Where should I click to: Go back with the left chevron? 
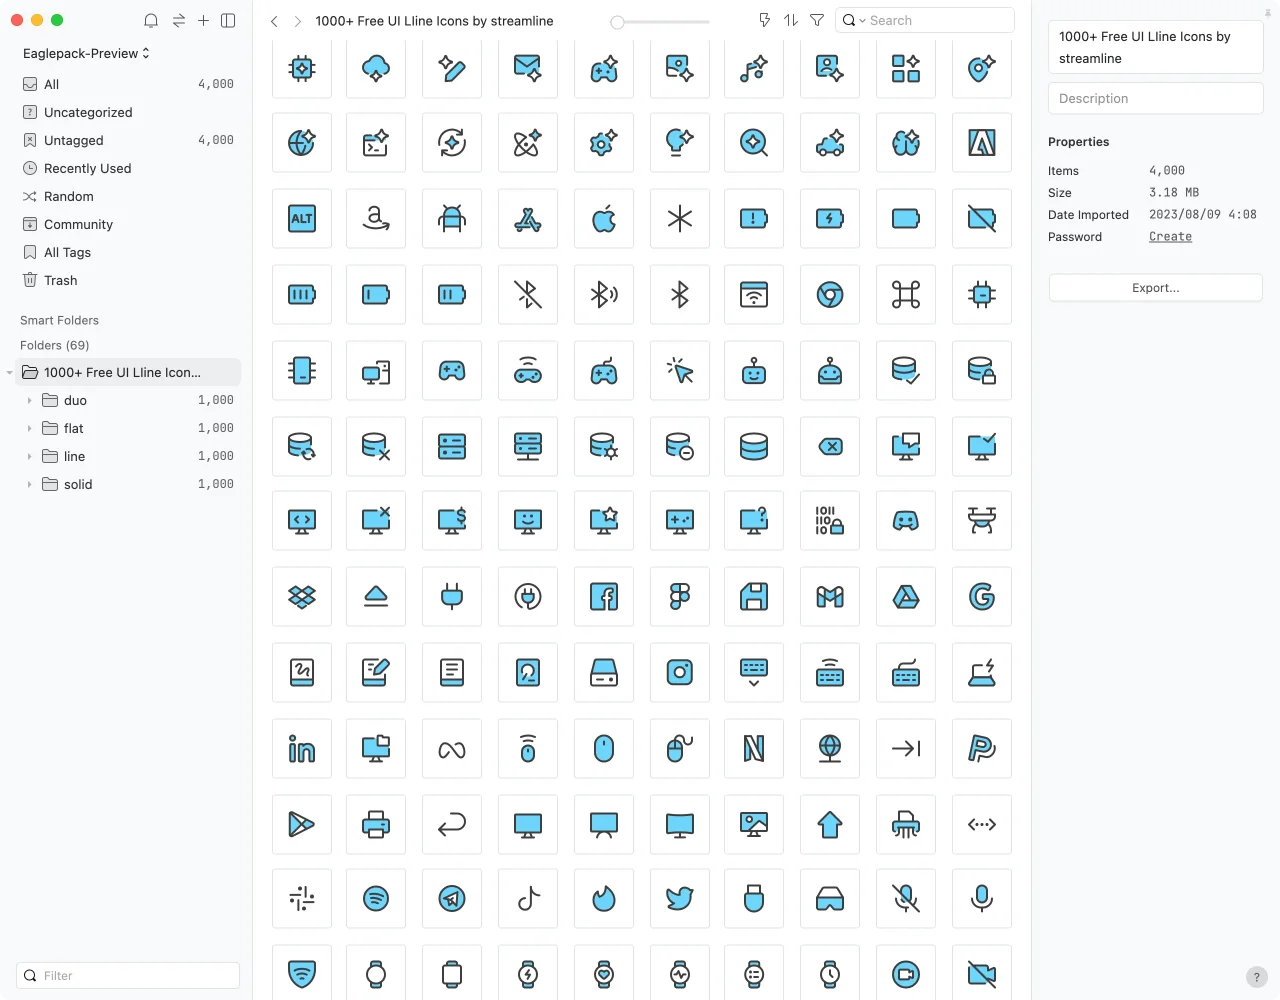point(274,21)
